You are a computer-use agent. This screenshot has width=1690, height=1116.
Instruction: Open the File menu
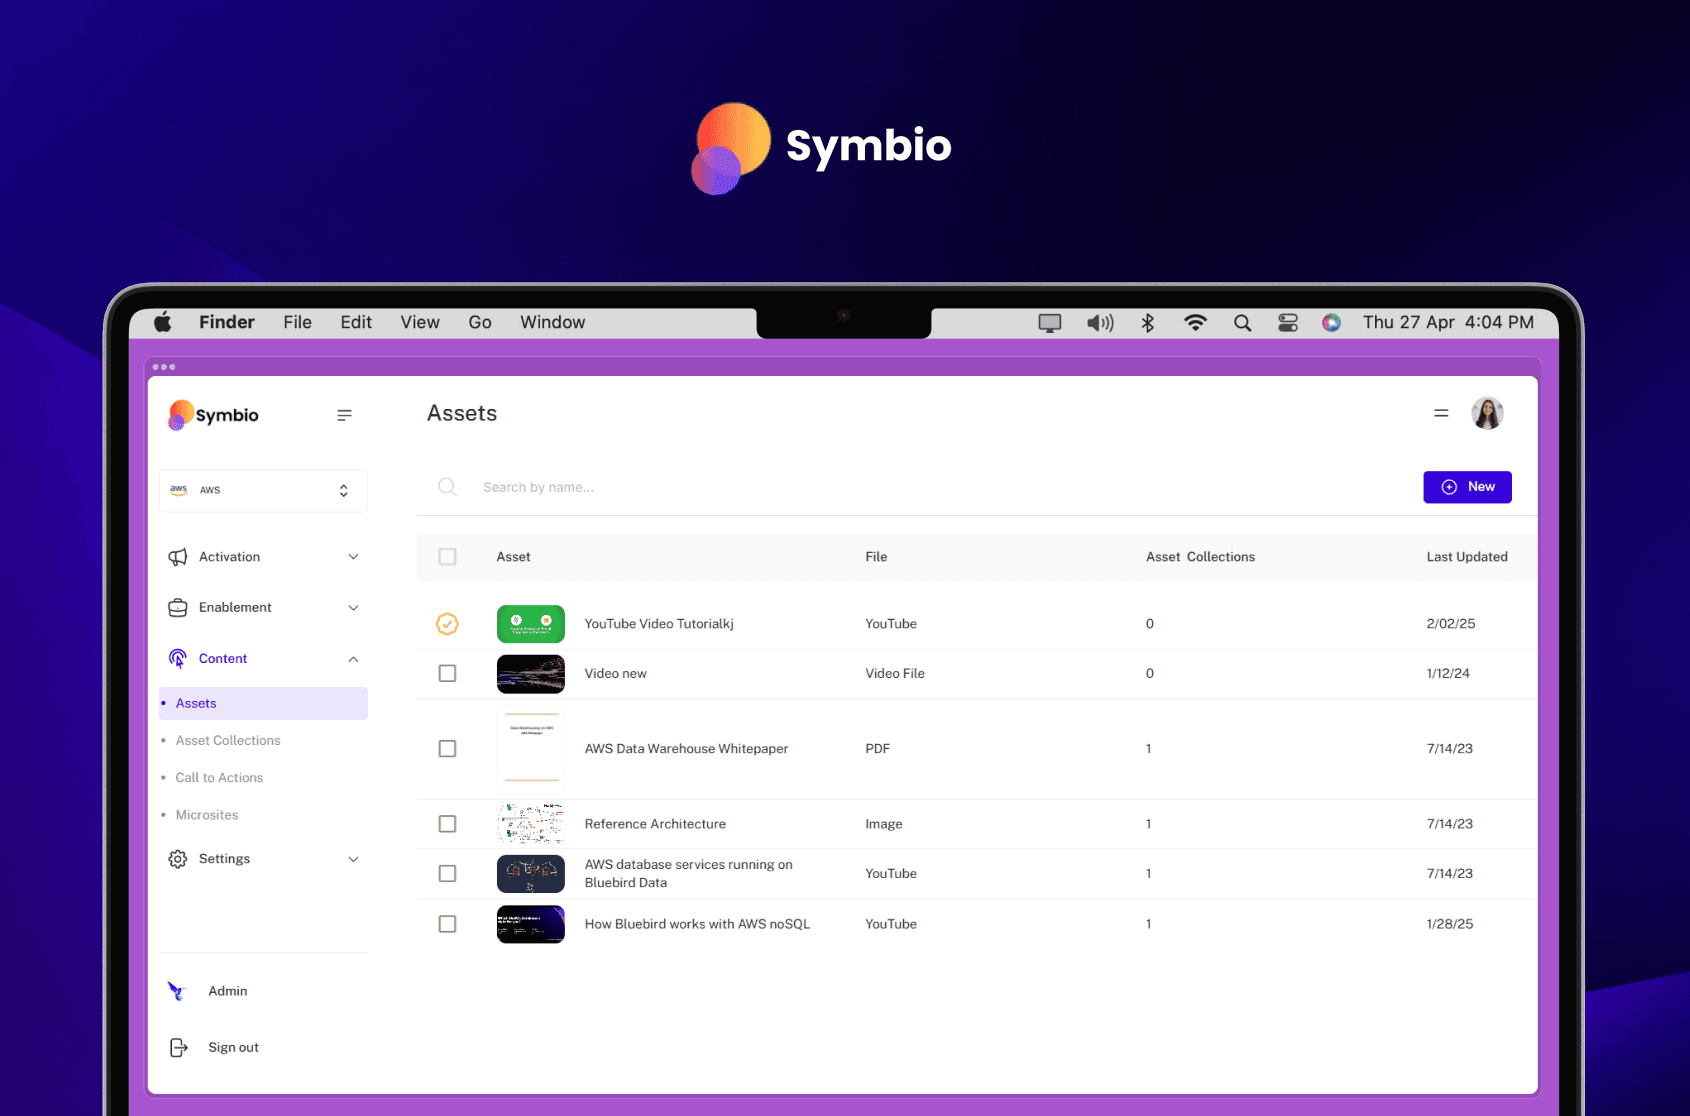point(297,322)
